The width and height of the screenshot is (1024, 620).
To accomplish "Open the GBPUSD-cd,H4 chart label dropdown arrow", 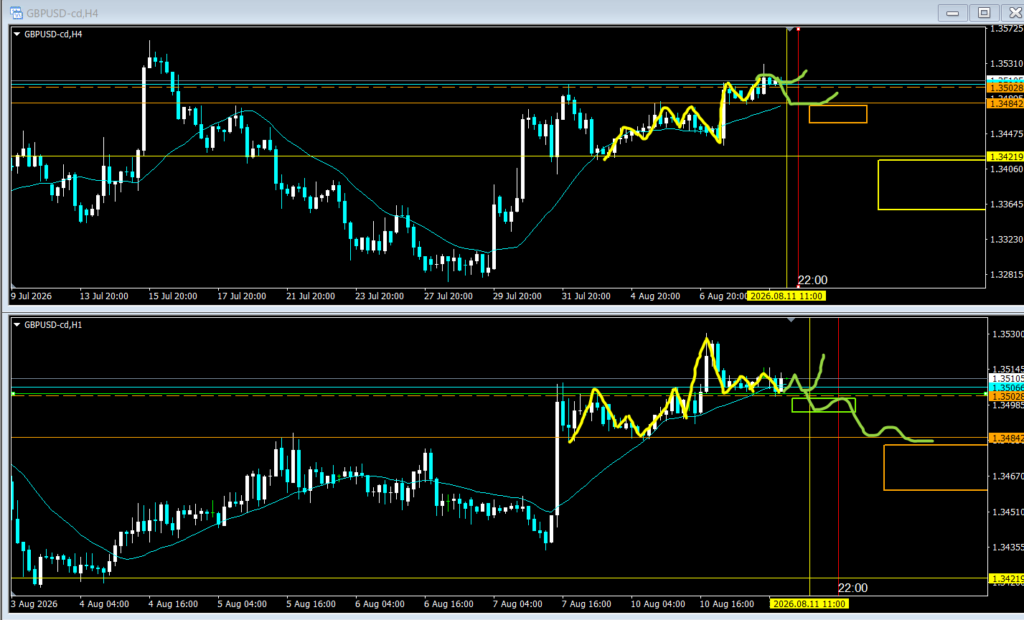I will 17,34.
